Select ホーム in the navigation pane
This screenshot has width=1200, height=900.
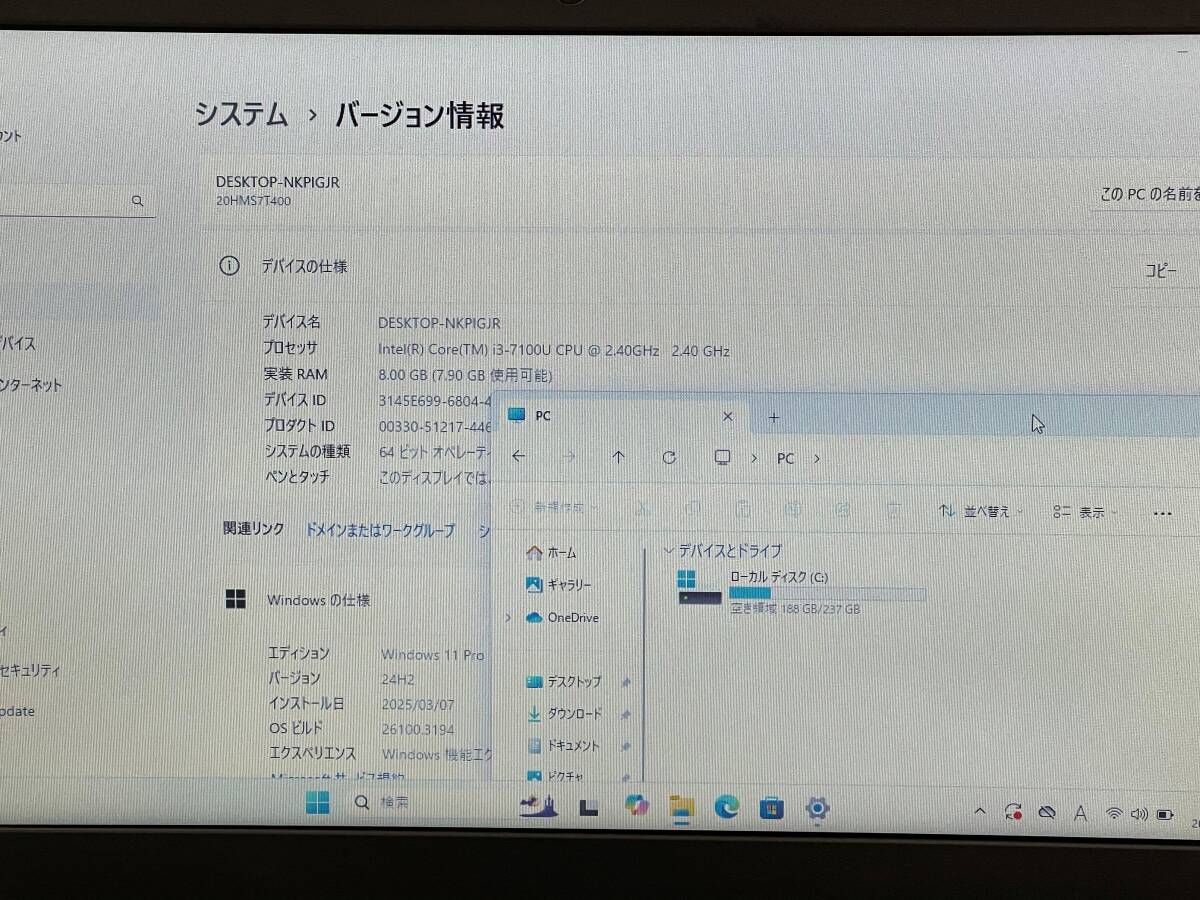pyautogui.click(x=551, y=552)
